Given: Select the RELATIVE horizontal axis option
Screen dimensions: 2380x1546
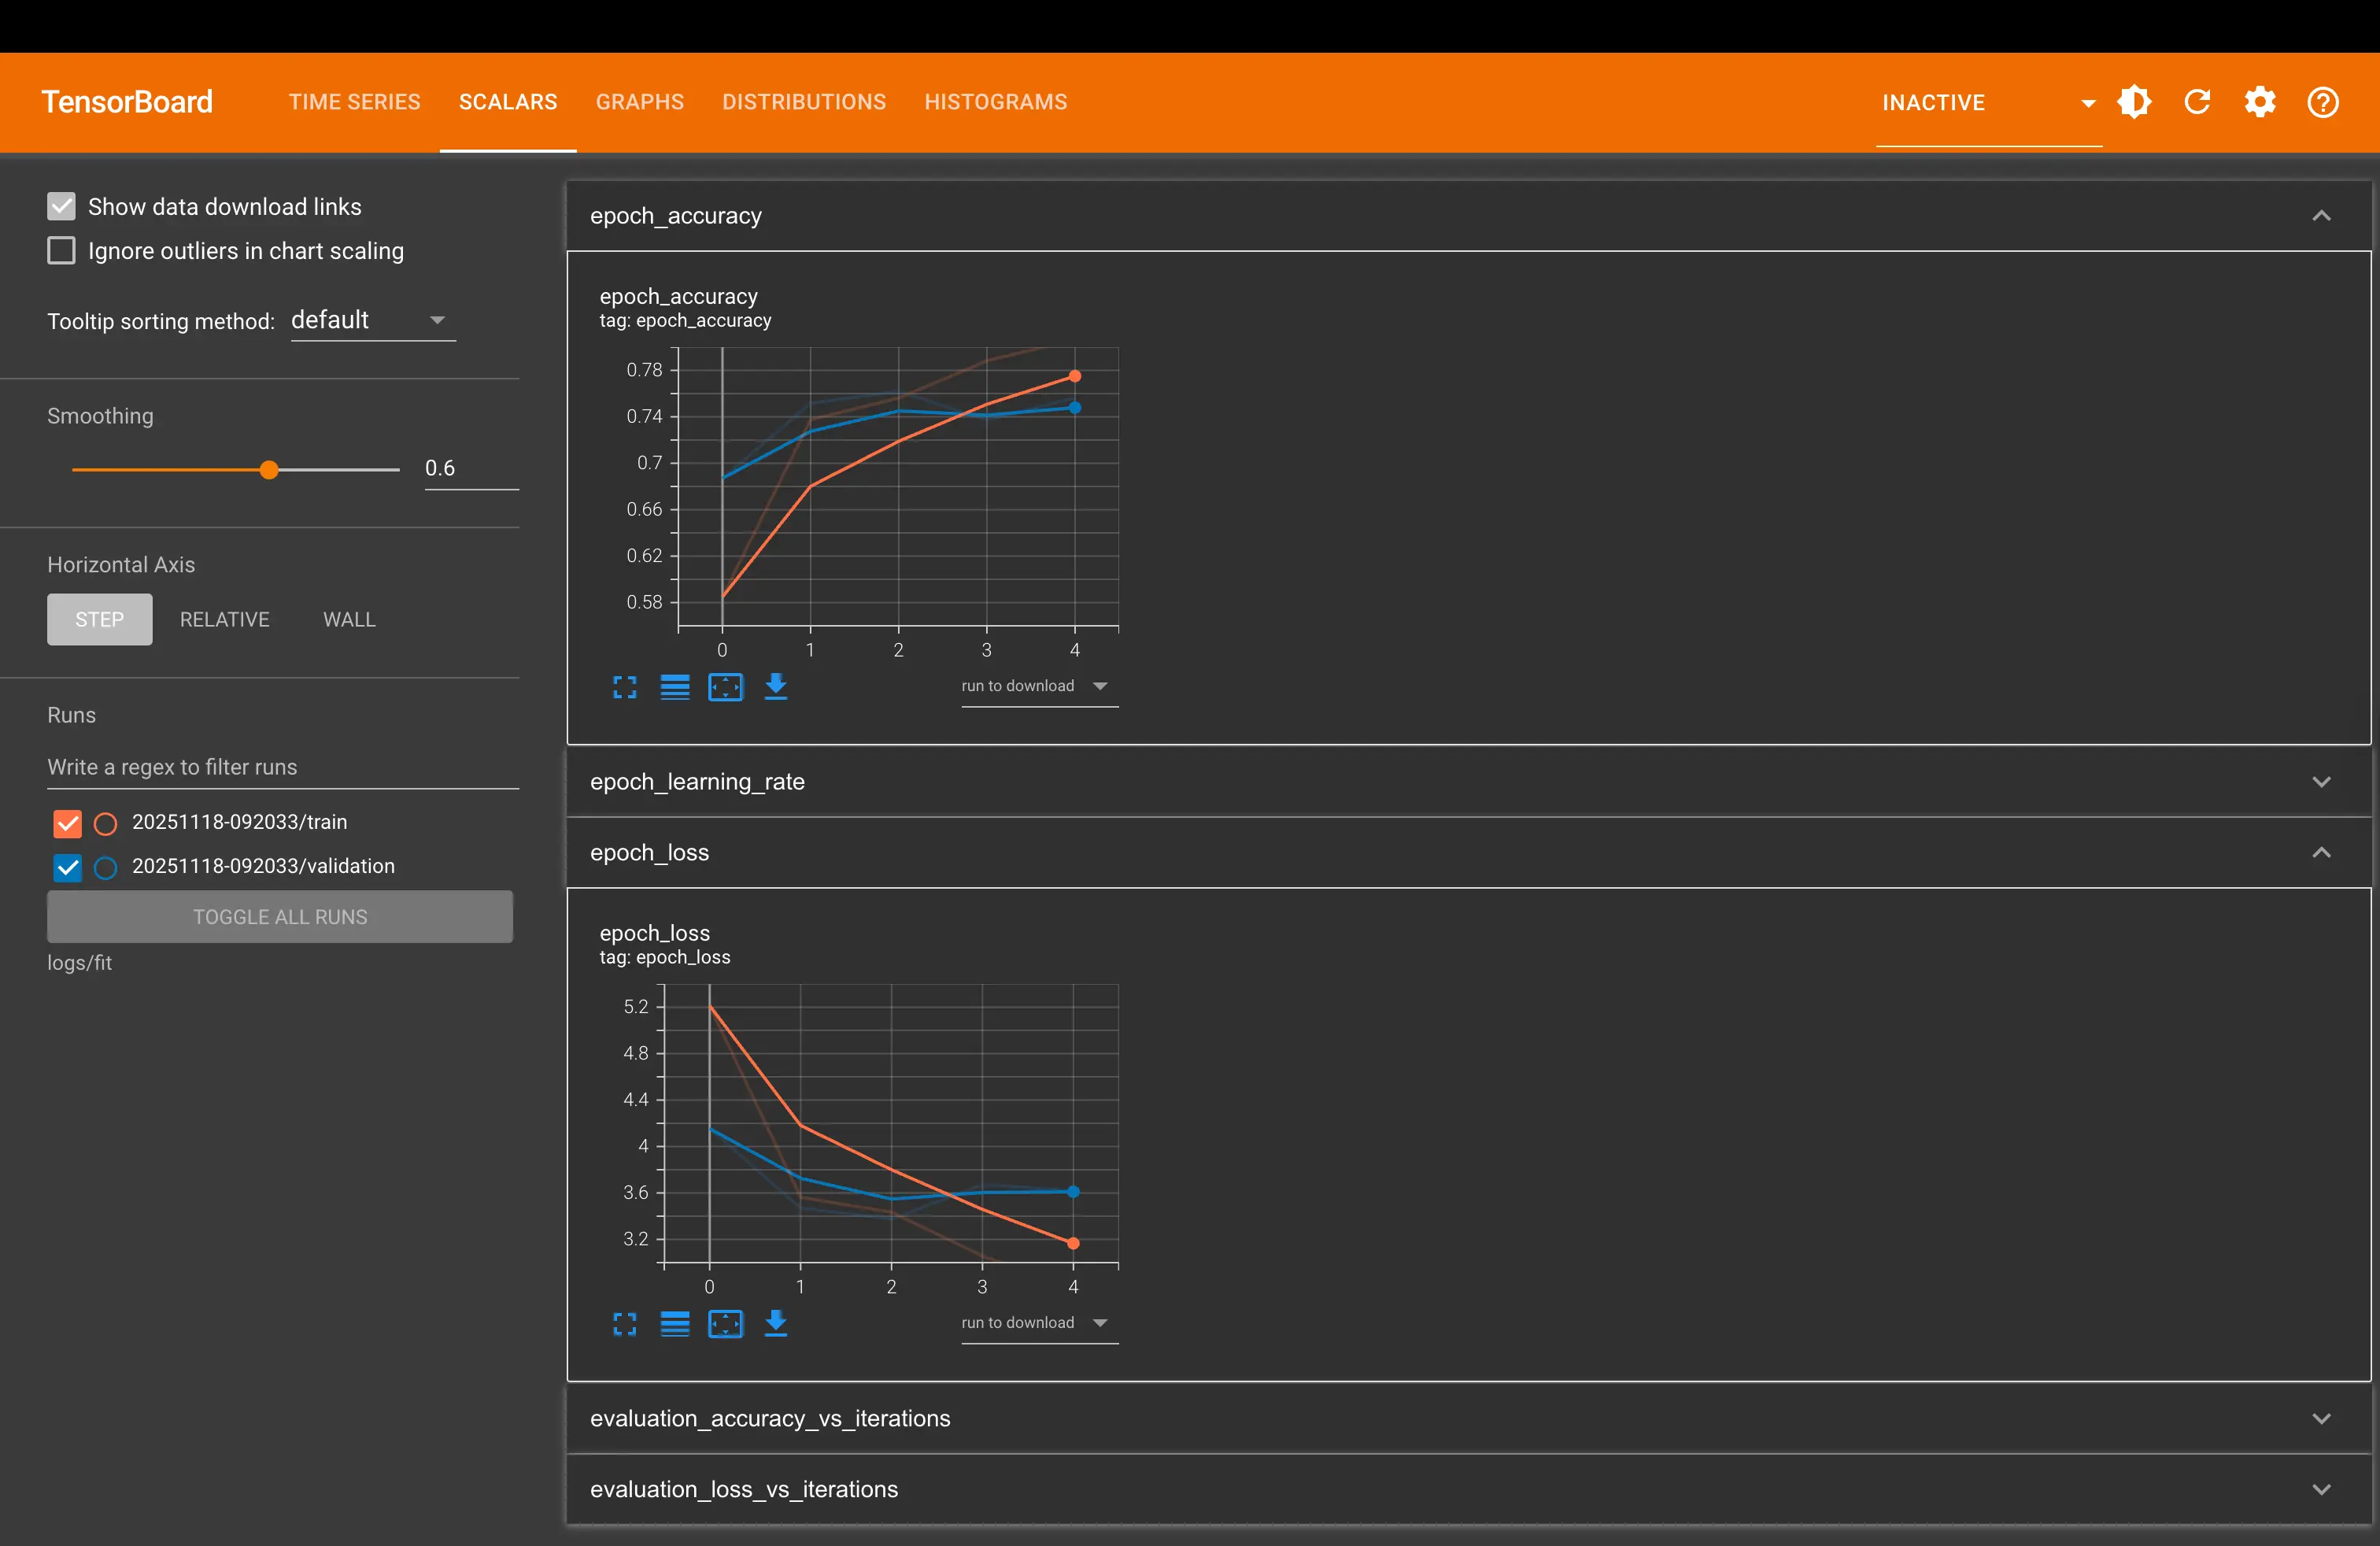Looking at the screenshot, I should click(x=224, y=620).
